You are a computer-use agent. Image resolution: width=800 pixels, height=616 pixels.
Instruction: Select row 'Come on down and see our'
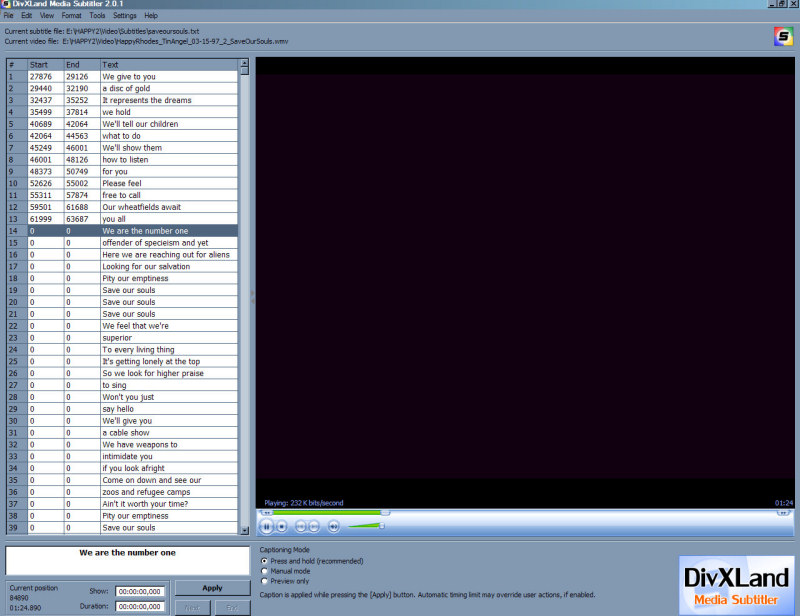(x=122, y=480)
